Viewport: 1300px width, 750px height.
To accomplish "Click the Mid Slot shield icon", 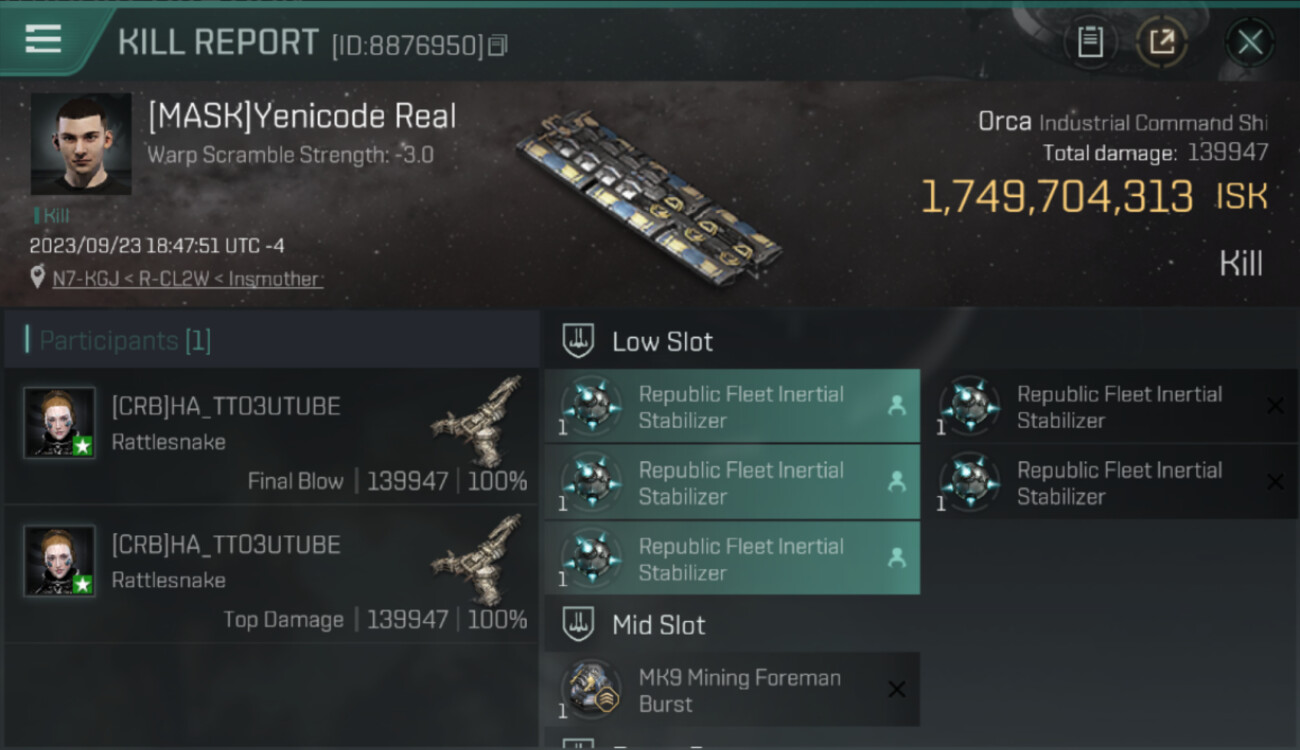I will click(x=578, y=625).
